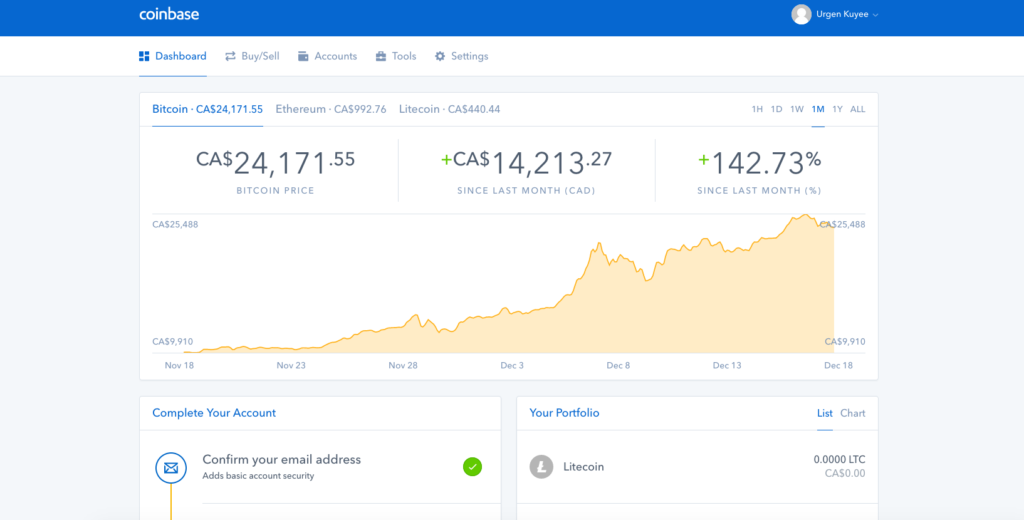
Task: Click the left CA$25,488 axis label
Action: click(x=175, y=224)
